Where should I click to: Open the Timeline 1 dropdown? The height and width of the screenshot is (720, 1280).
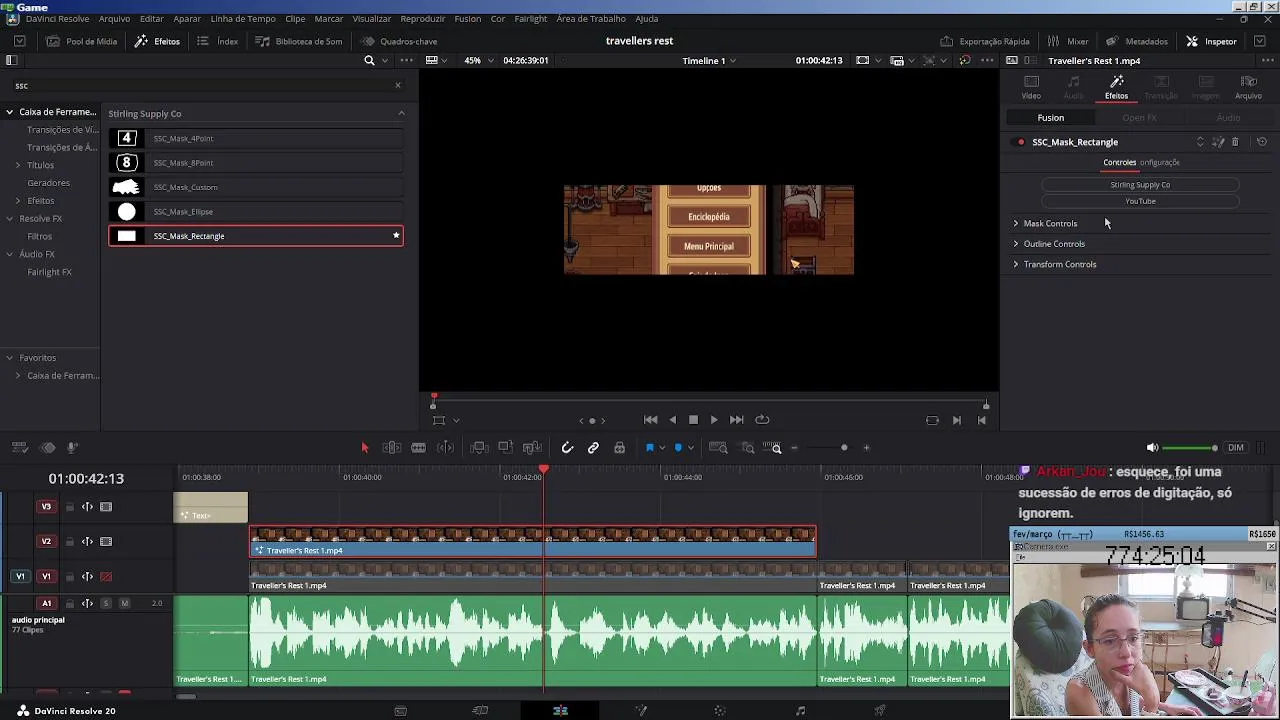[709, 61]
